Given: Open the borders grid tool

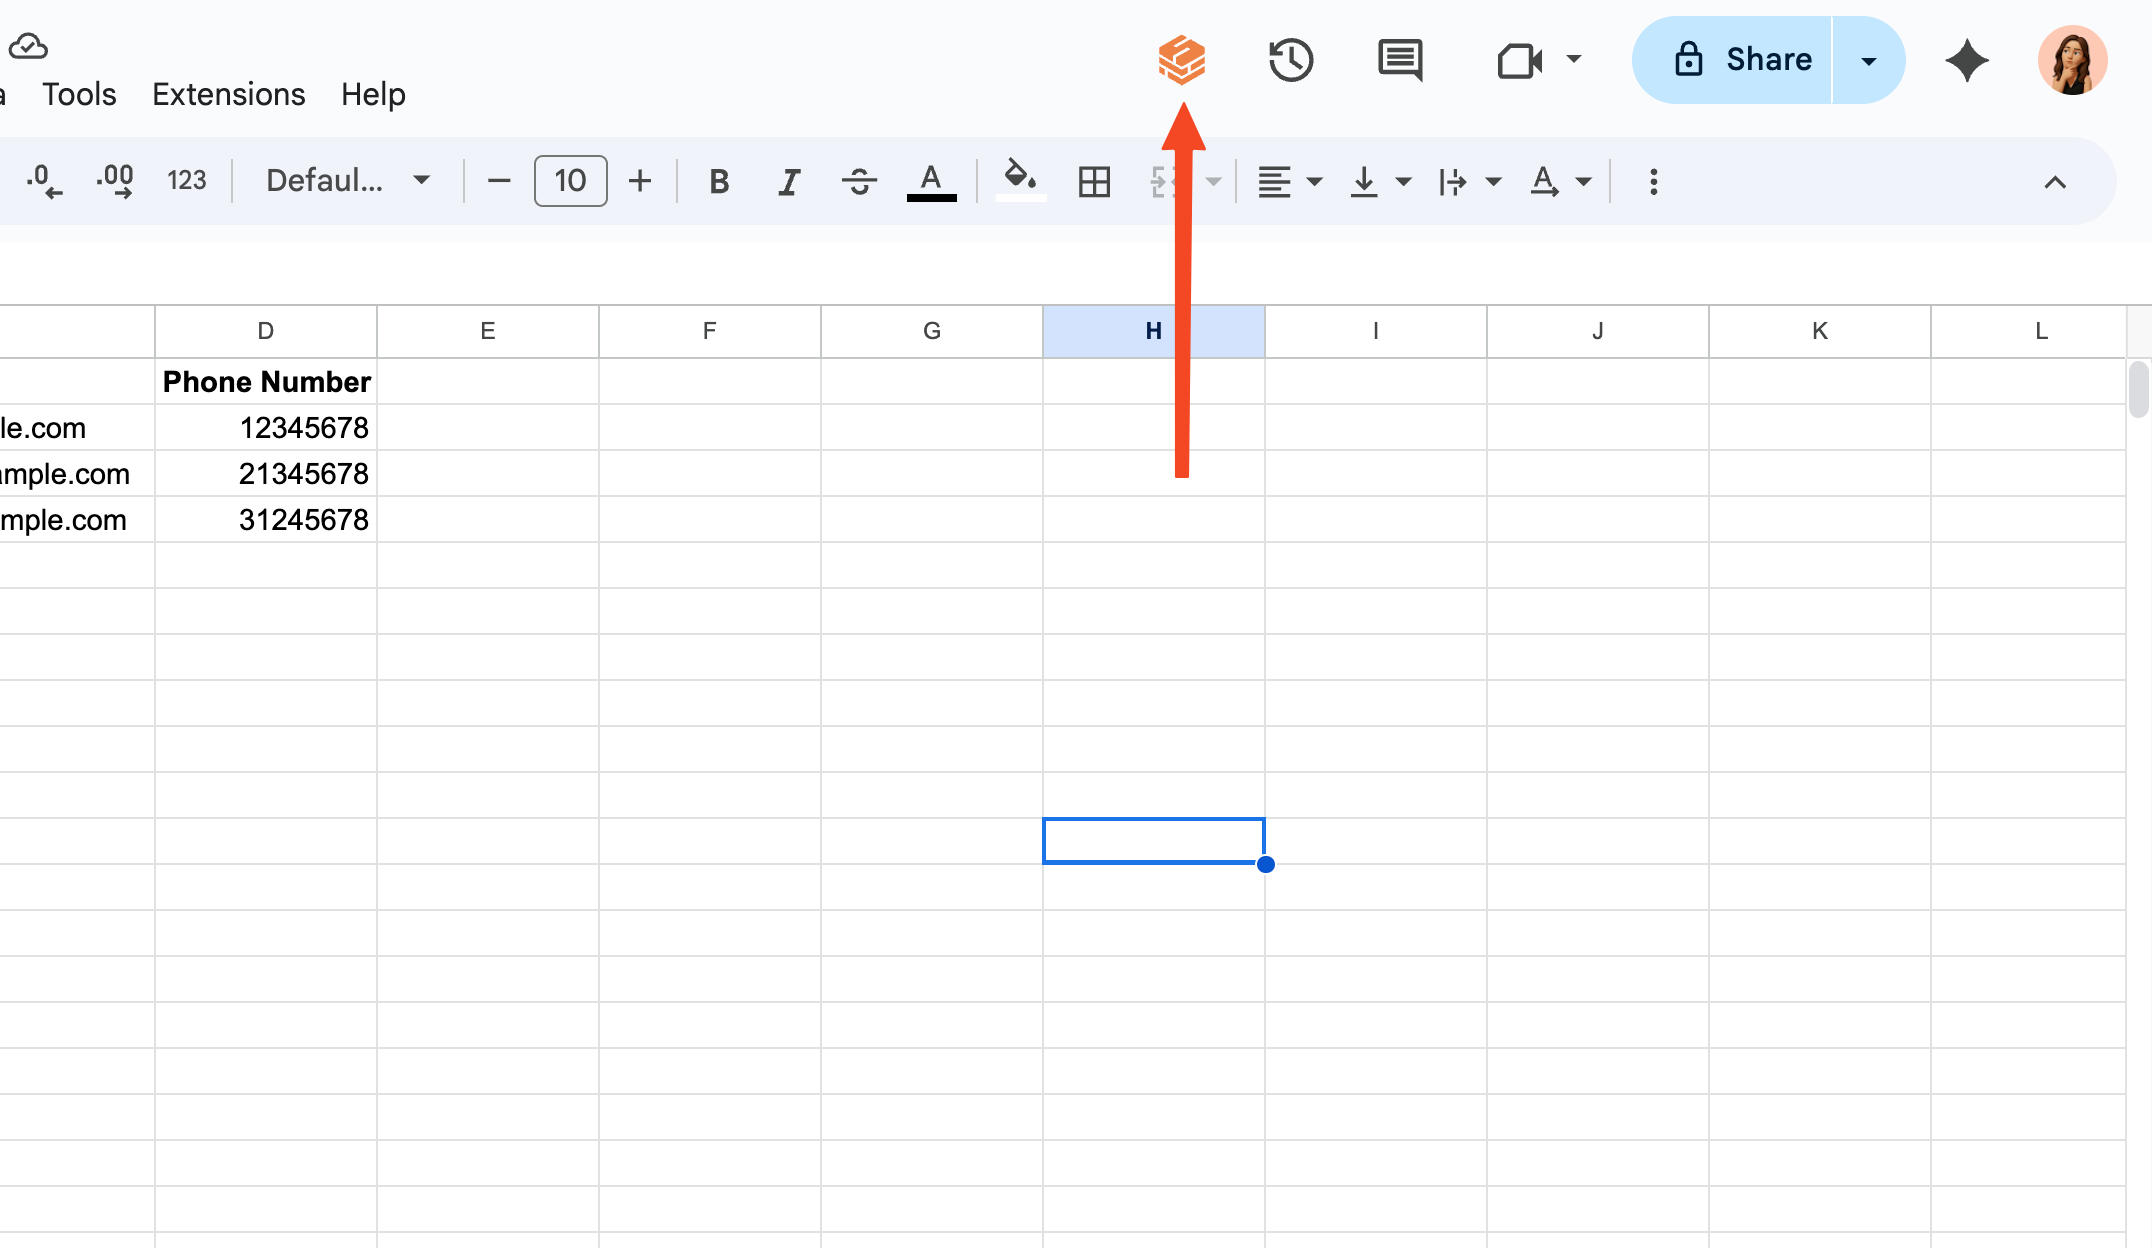Looking at the screenshot, I should click(1094, 182).
